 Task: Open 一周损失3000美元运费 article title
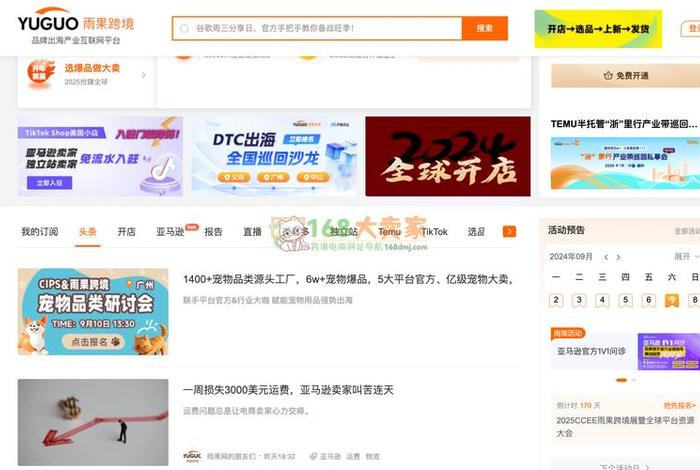click(288, 390)
